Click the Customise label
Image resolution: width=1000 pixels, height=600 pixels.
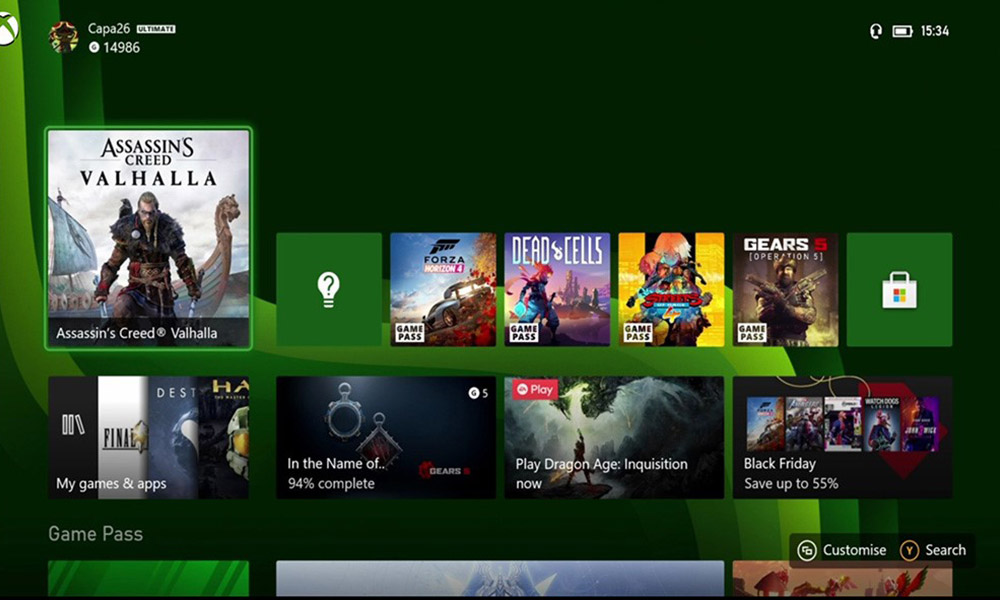[855, 550]
